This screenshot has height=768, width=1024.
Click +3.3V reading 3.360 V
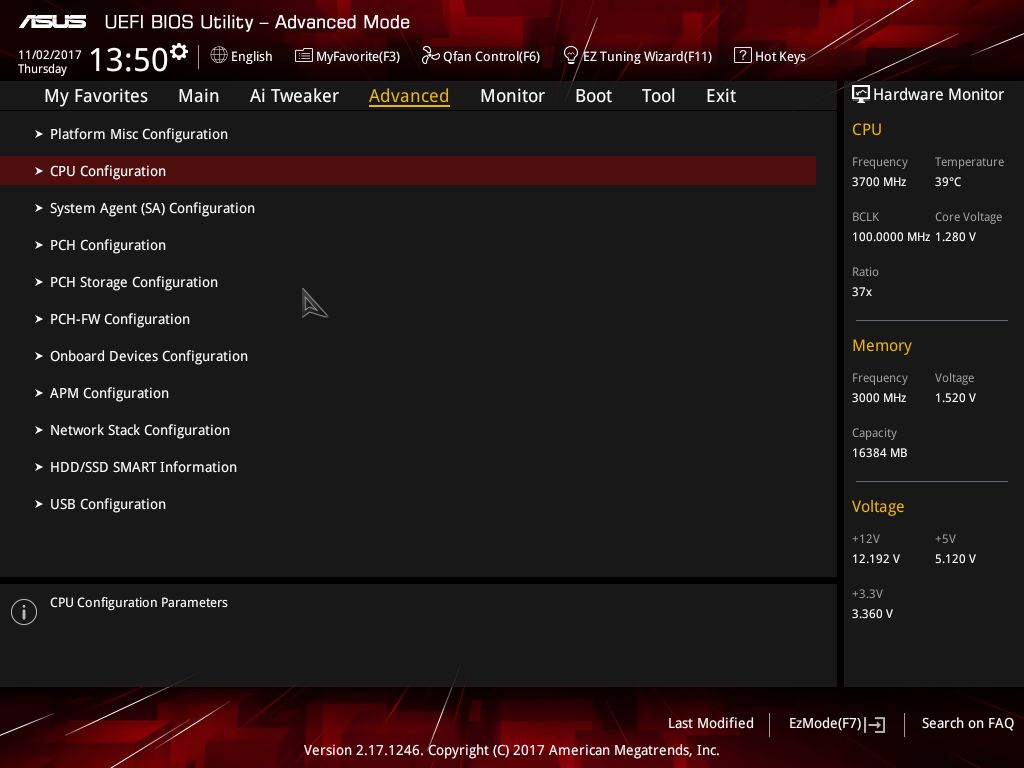872,614
